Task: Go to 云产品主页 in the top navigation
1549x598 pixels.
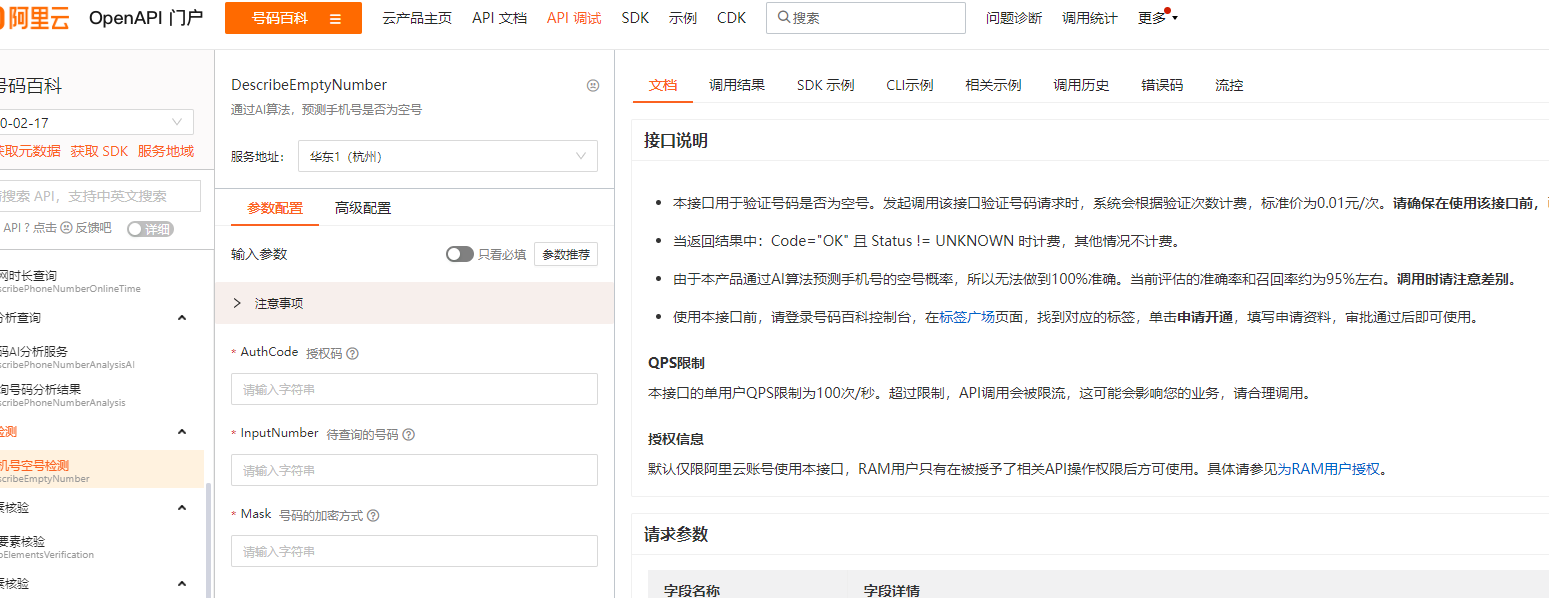Action: click(x=417, y=18)
